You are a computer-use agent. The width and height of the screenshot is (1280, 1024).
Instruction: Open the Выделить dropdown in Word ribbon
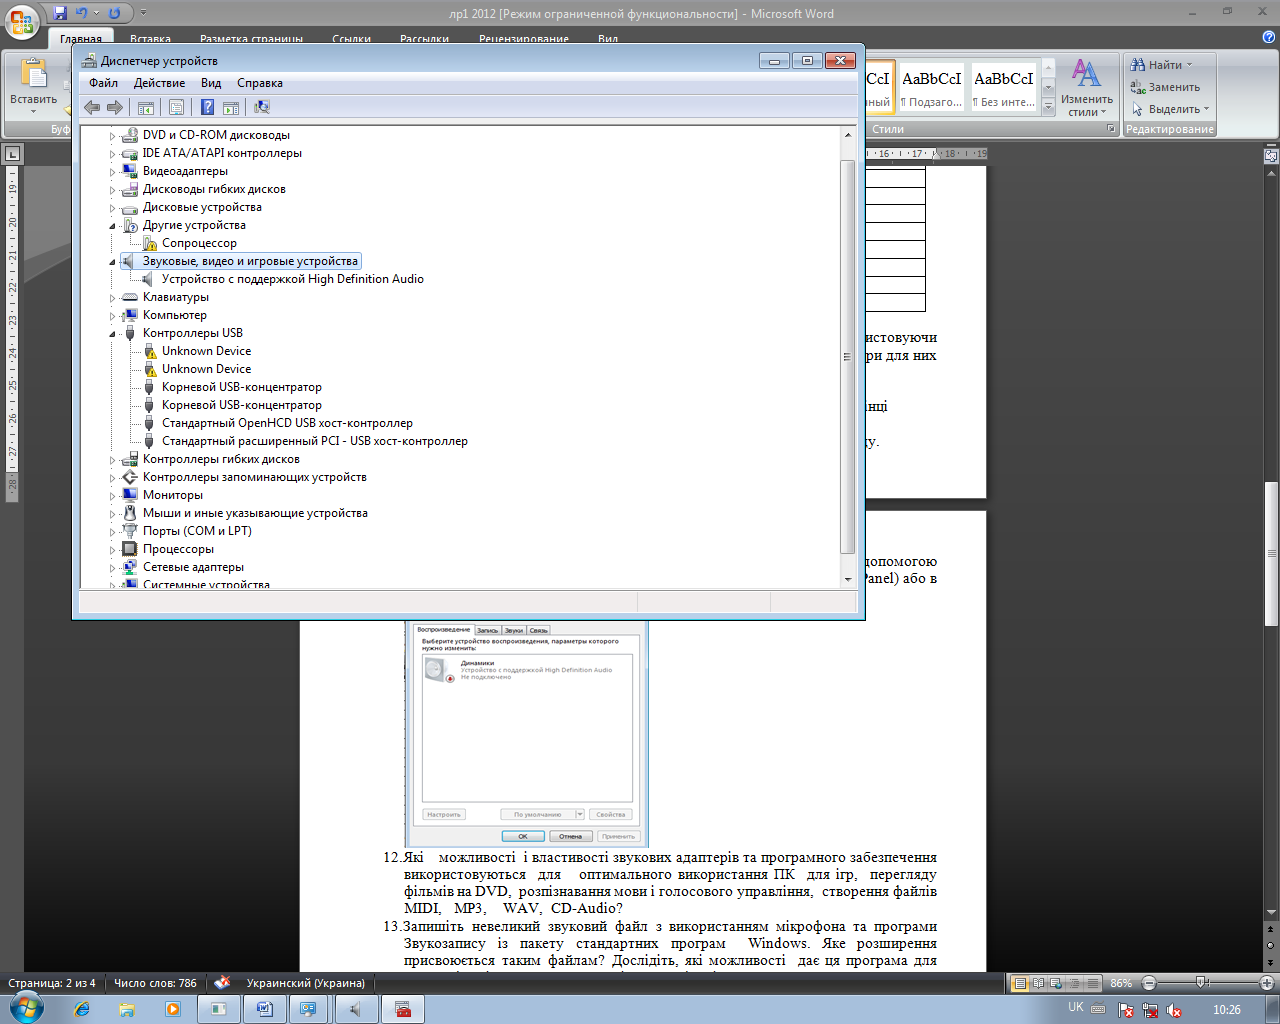click(x=1207, y=109)
